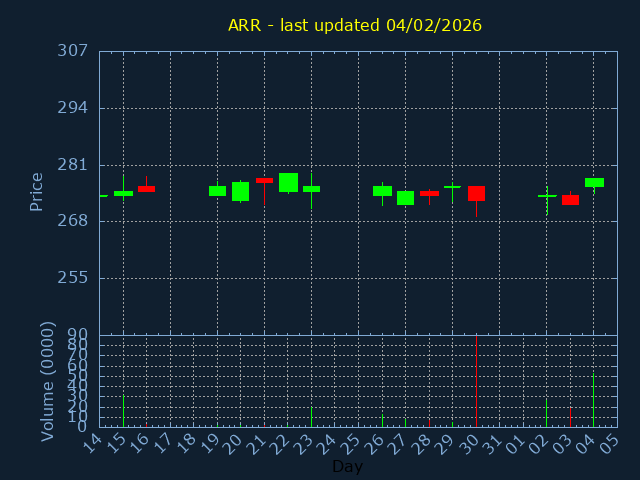
Task: Click the green volume bar on day 02
Action: pyautogui.click(x=546, y=413)
